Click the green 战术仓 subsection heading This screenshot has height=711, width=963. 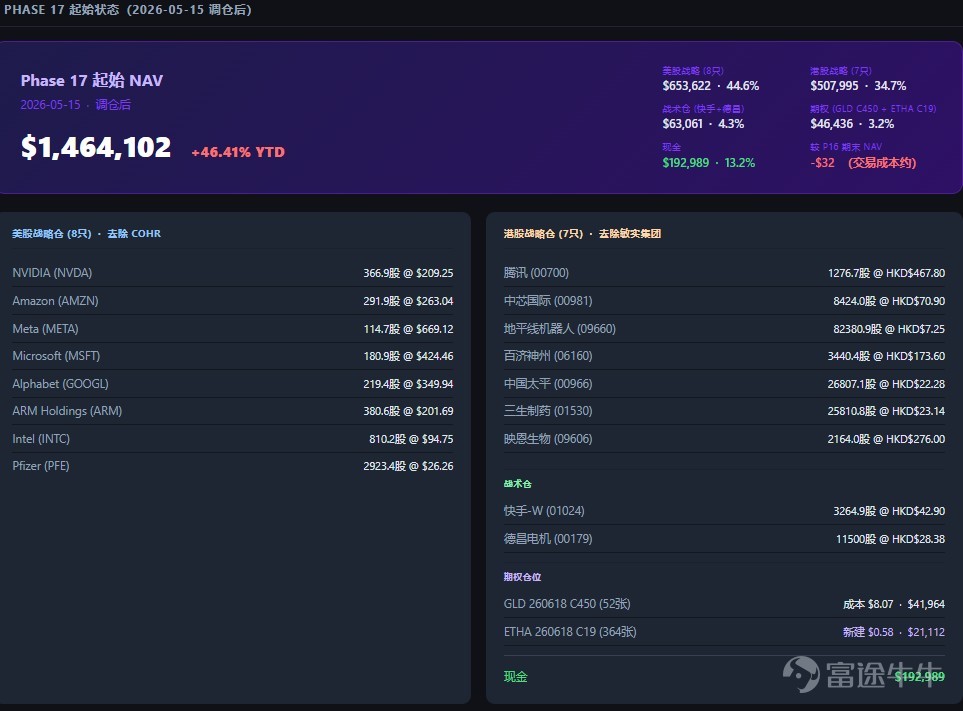point(517,484)
